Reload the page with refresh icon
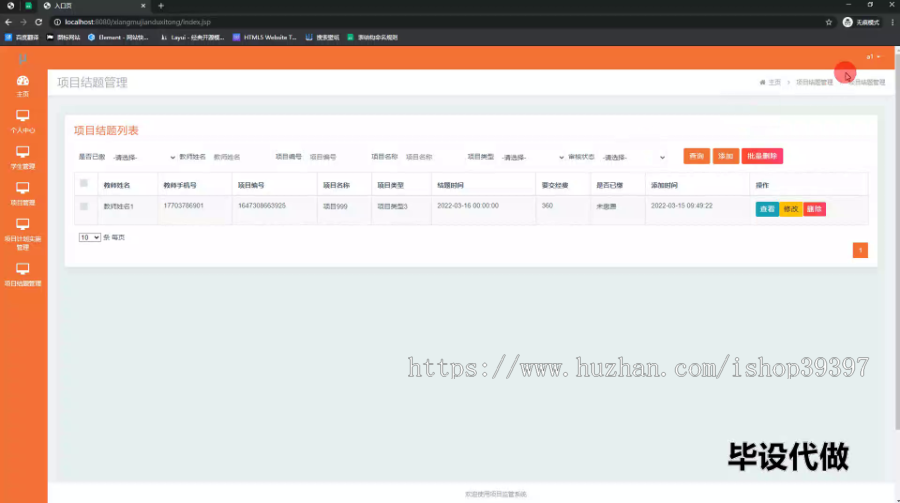This screenshot has width=900, height=503. (38, 22)
